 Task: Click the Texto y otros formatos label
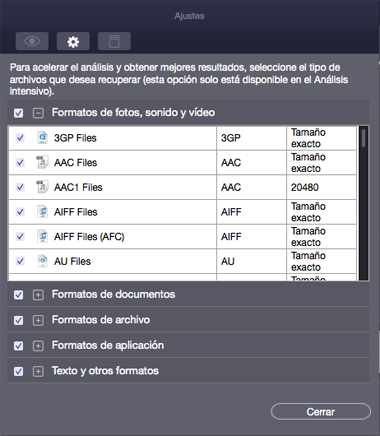coord(105,371)
